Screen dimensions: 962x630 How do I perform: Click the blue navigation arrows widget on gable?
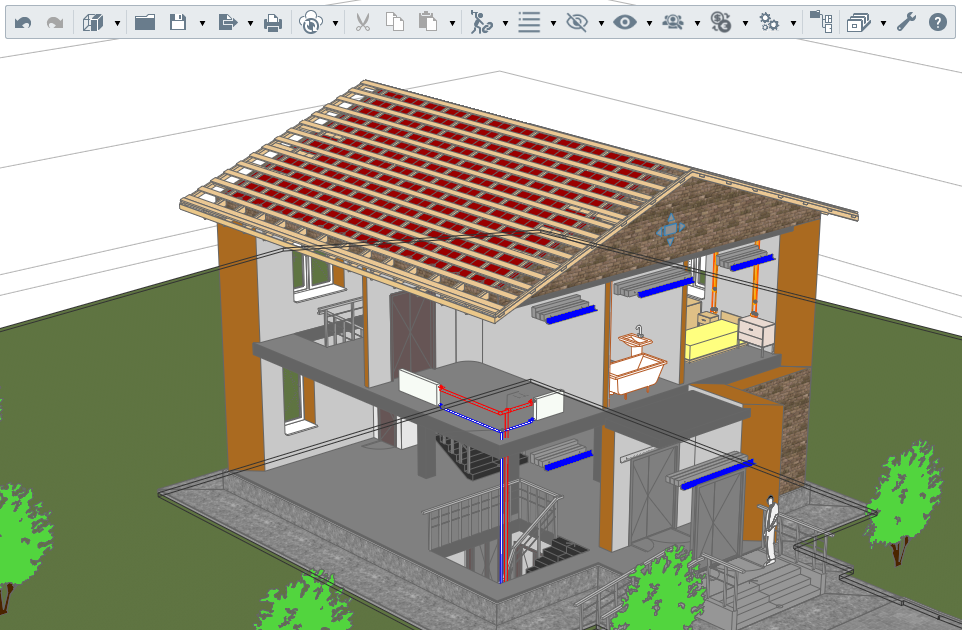tap(671, 229)
